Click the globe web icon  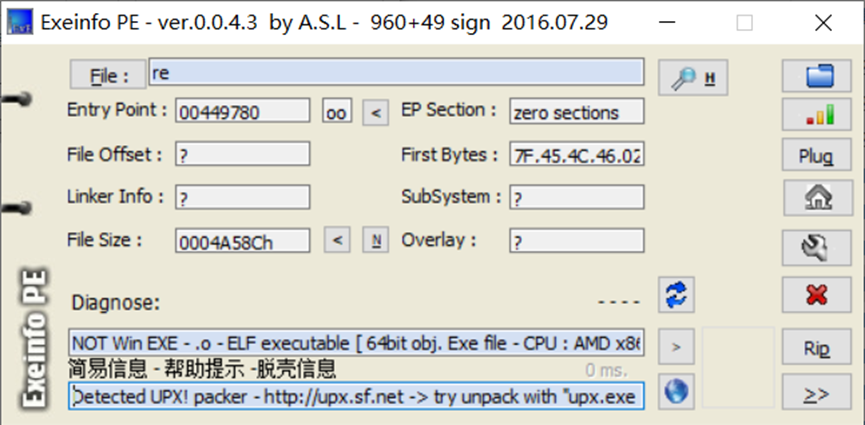coord(677,392)
